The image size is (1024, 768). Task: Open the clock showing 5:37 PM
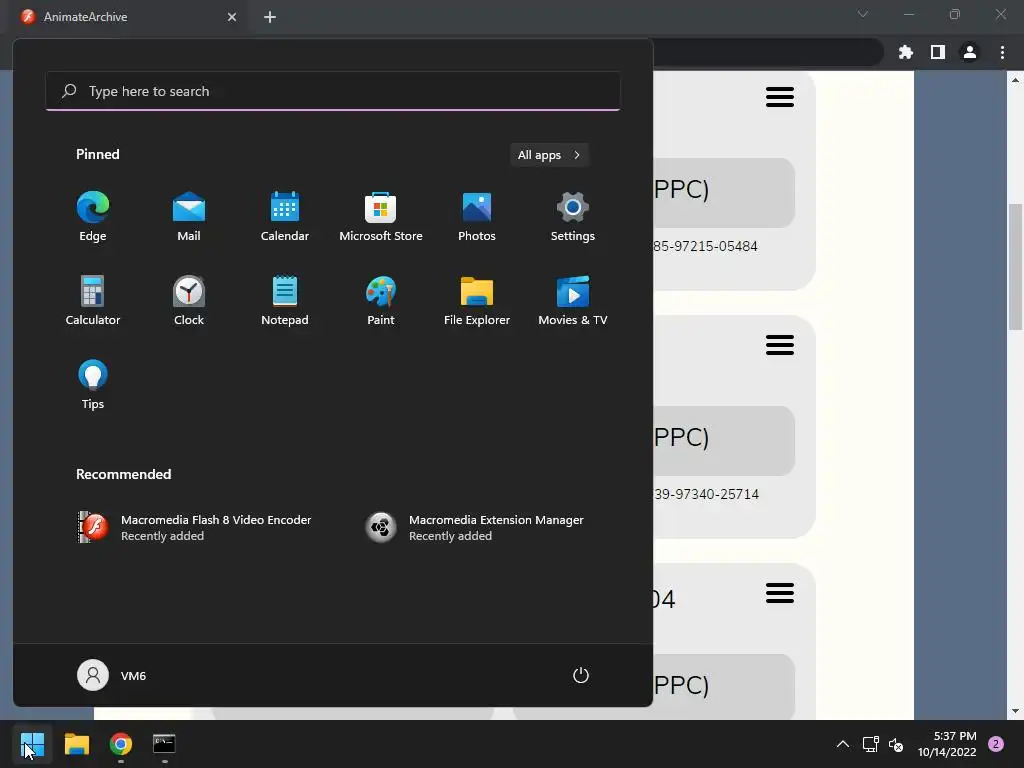(x=947, y=744)
